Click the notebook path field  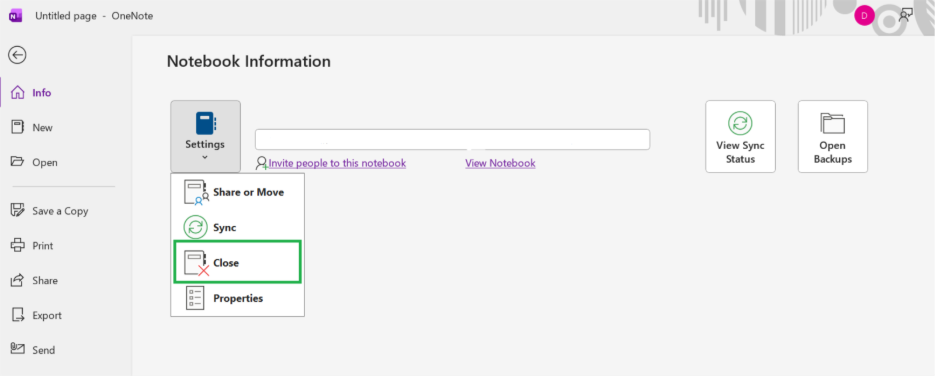pos(452,140)
